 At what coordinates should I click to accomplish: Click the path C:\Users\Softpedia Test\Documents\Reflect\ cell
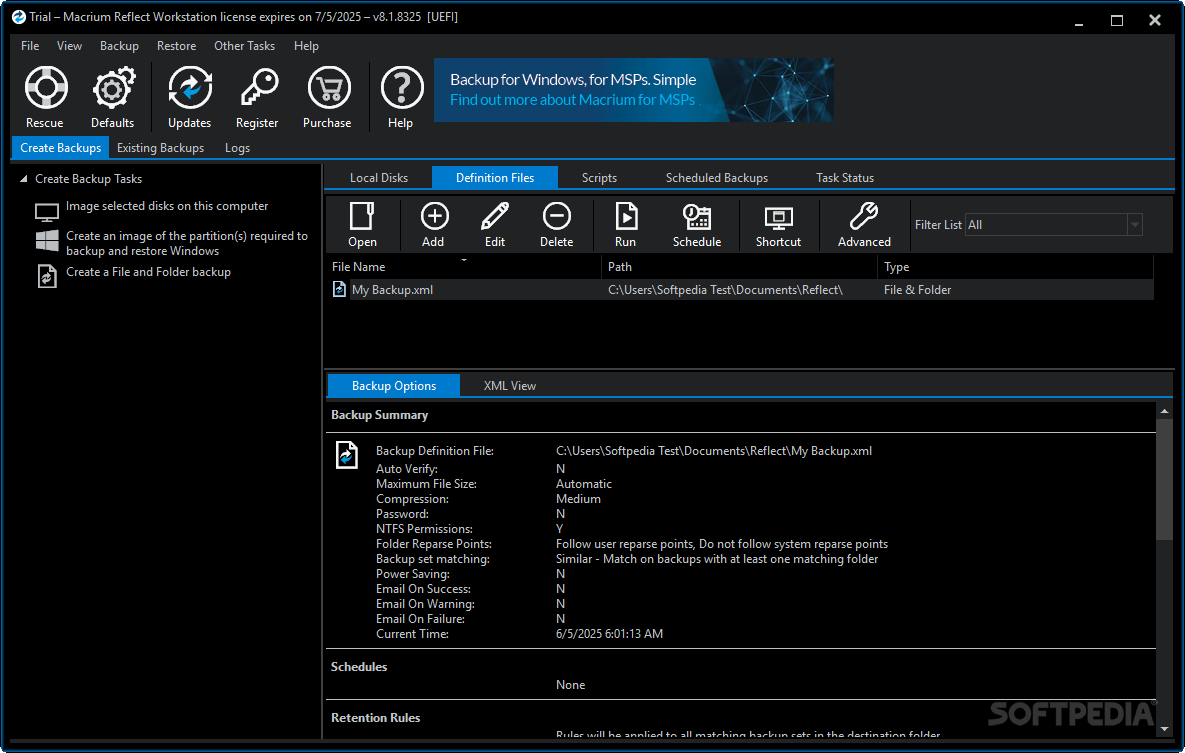(x=725, y=290)
